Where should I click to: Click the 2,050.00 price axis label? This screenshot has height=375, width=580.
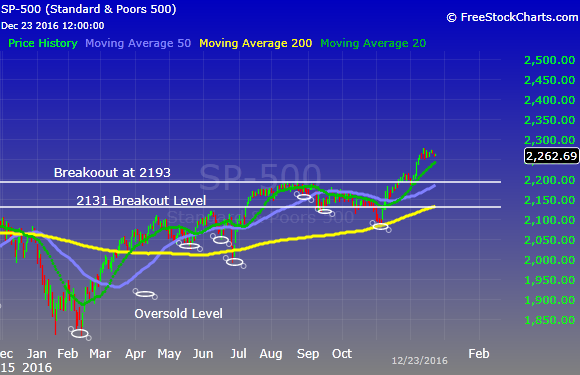click(550, 240)
